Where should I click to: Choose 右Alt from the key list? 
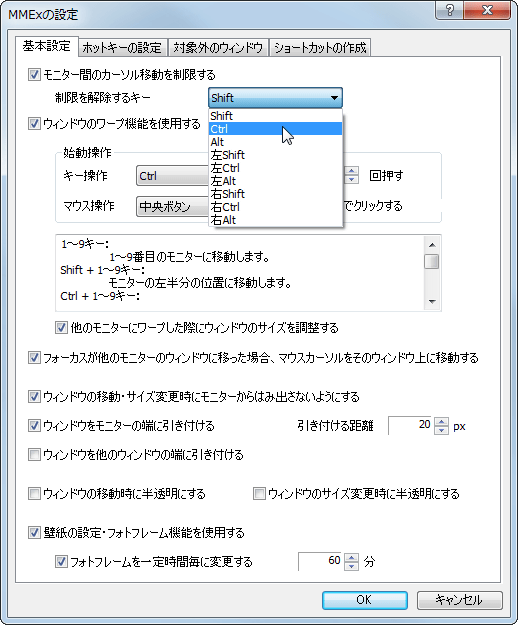275,220
